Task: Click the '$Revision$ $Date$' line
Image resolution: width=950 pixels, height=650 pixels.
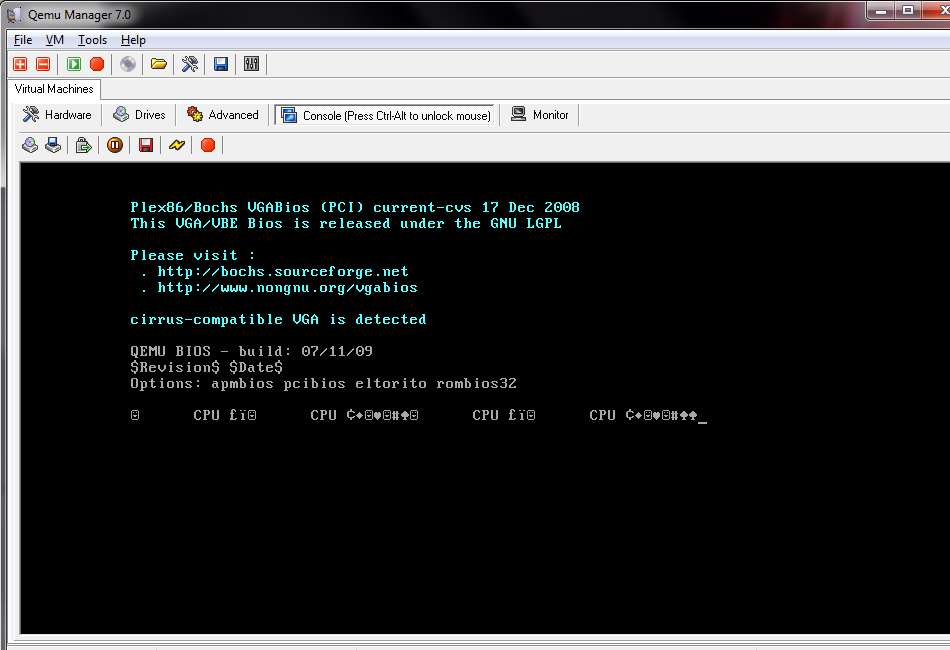Action: [x=207, y=367]
